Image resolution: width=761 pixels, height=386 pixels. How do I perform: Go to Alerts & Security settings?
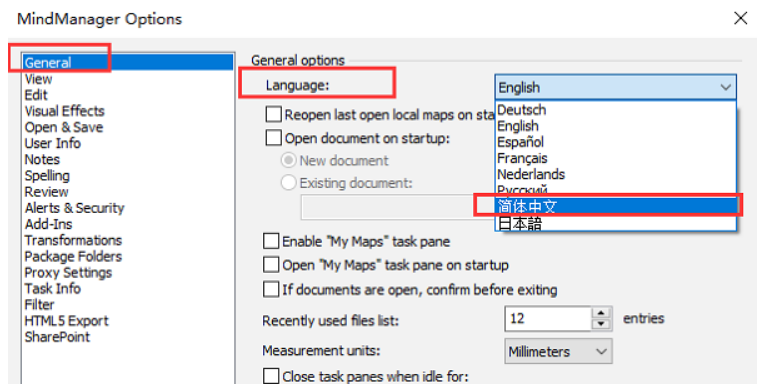click(74, 208)
